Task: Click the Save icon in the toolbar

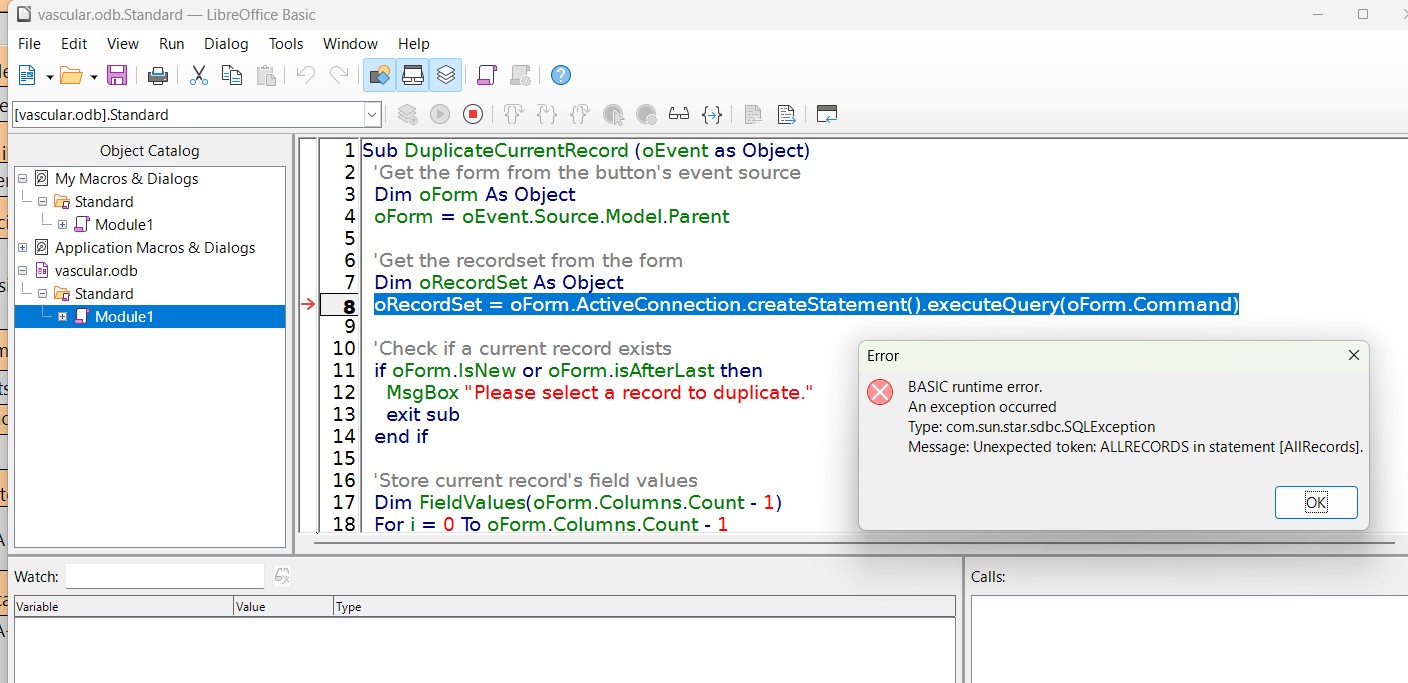Action: [117, 75]
